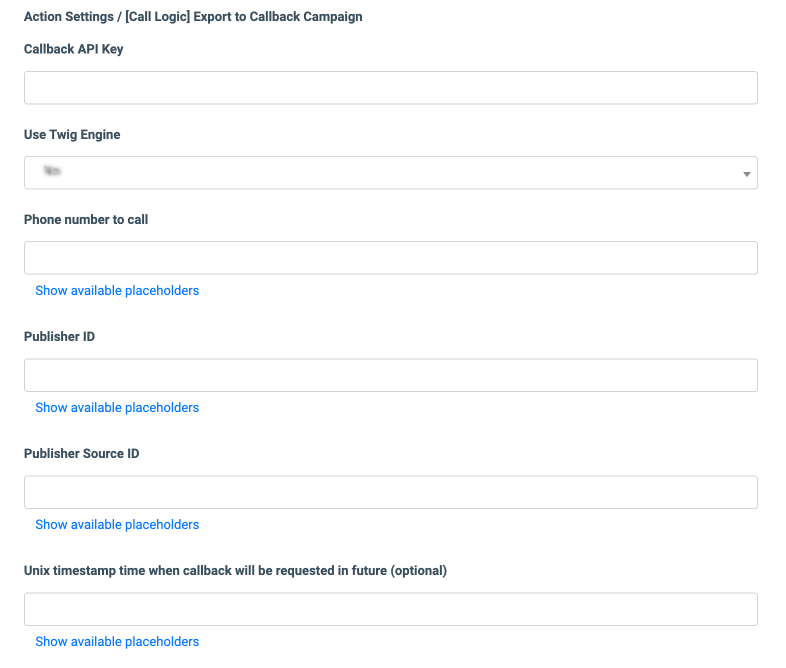Viewport: 786px width, 668px height.
Task: Click the Unix timestamp callback time field
Action: [390, 609]
